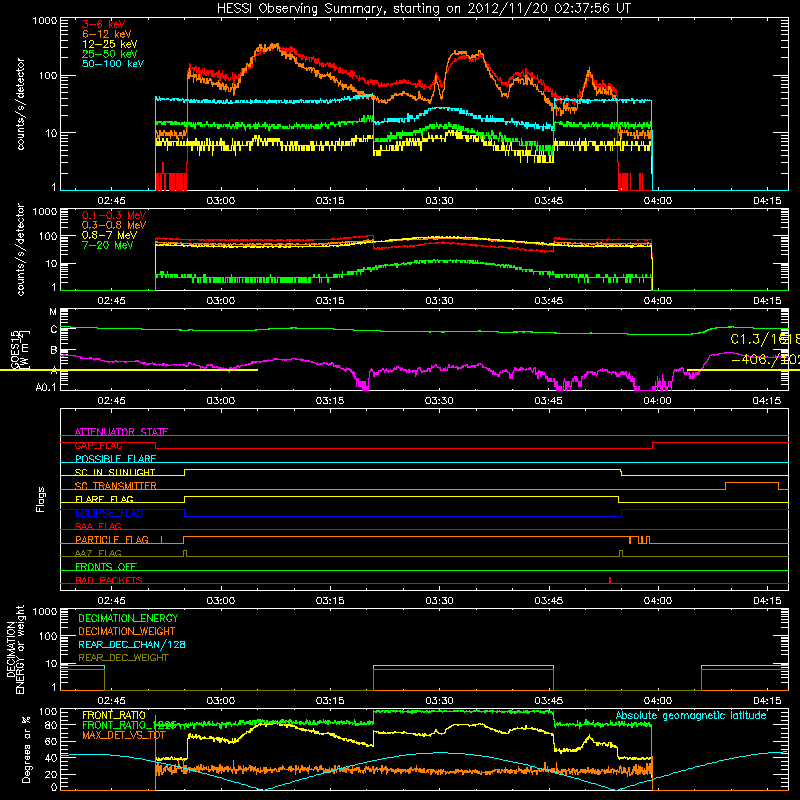Click the Absolute geomagnetic latitude label
This screenshot has height=800, width=800.
(691, 716)
